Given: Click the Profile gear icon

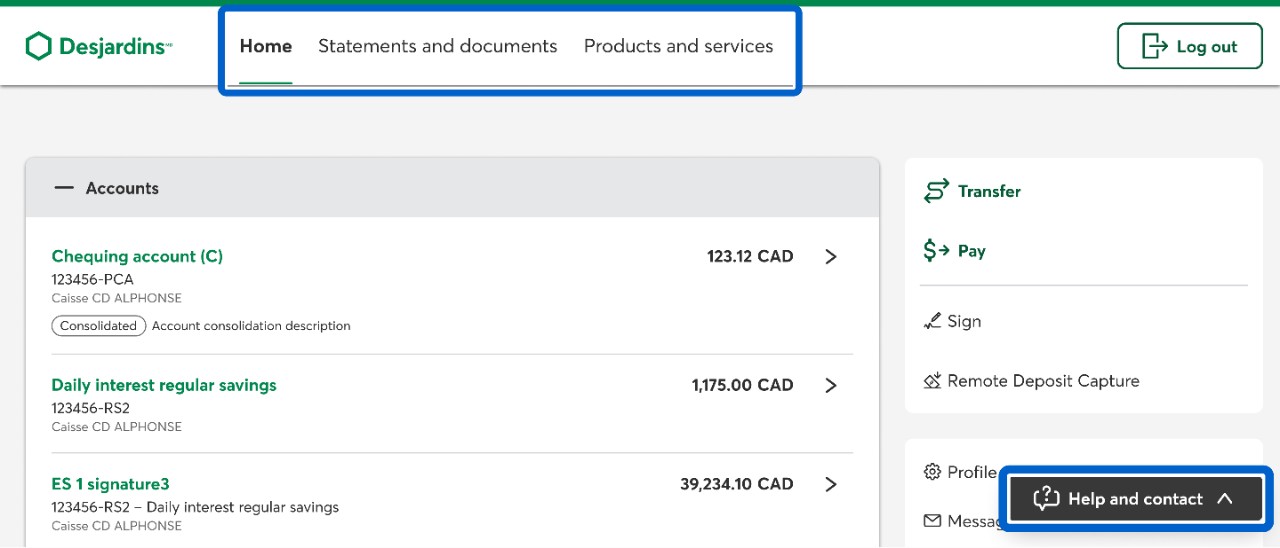Looking at the screenshot, I should [932, 472].
